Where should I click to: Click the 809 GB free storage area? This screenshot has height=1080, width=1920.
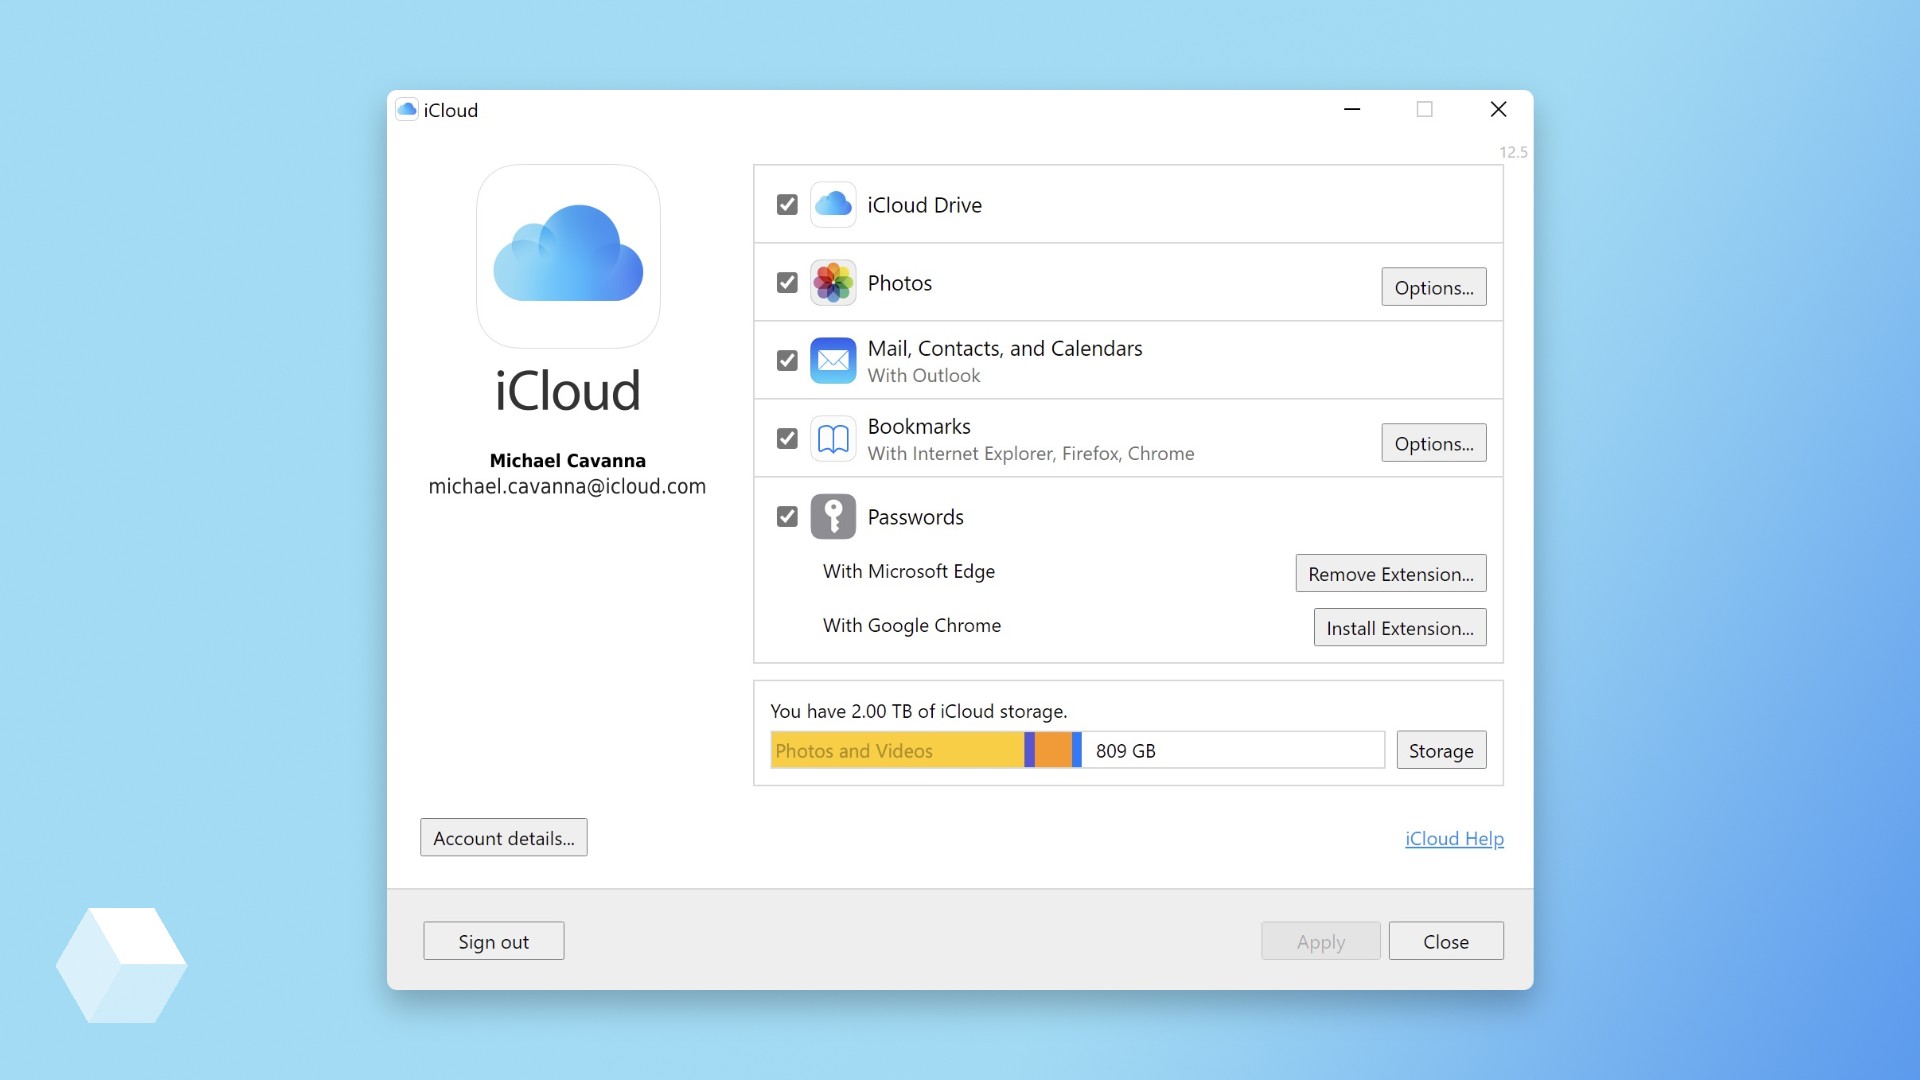pyautogui.click(x=1233, y=750)
